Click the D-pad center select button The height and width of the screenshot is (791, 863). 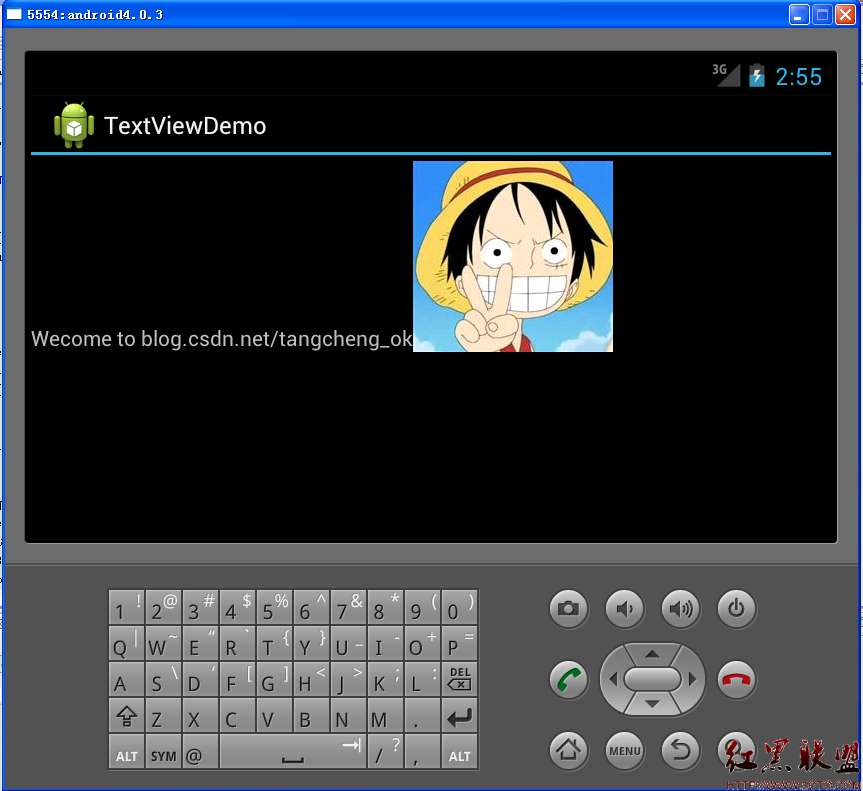(652, 679)
